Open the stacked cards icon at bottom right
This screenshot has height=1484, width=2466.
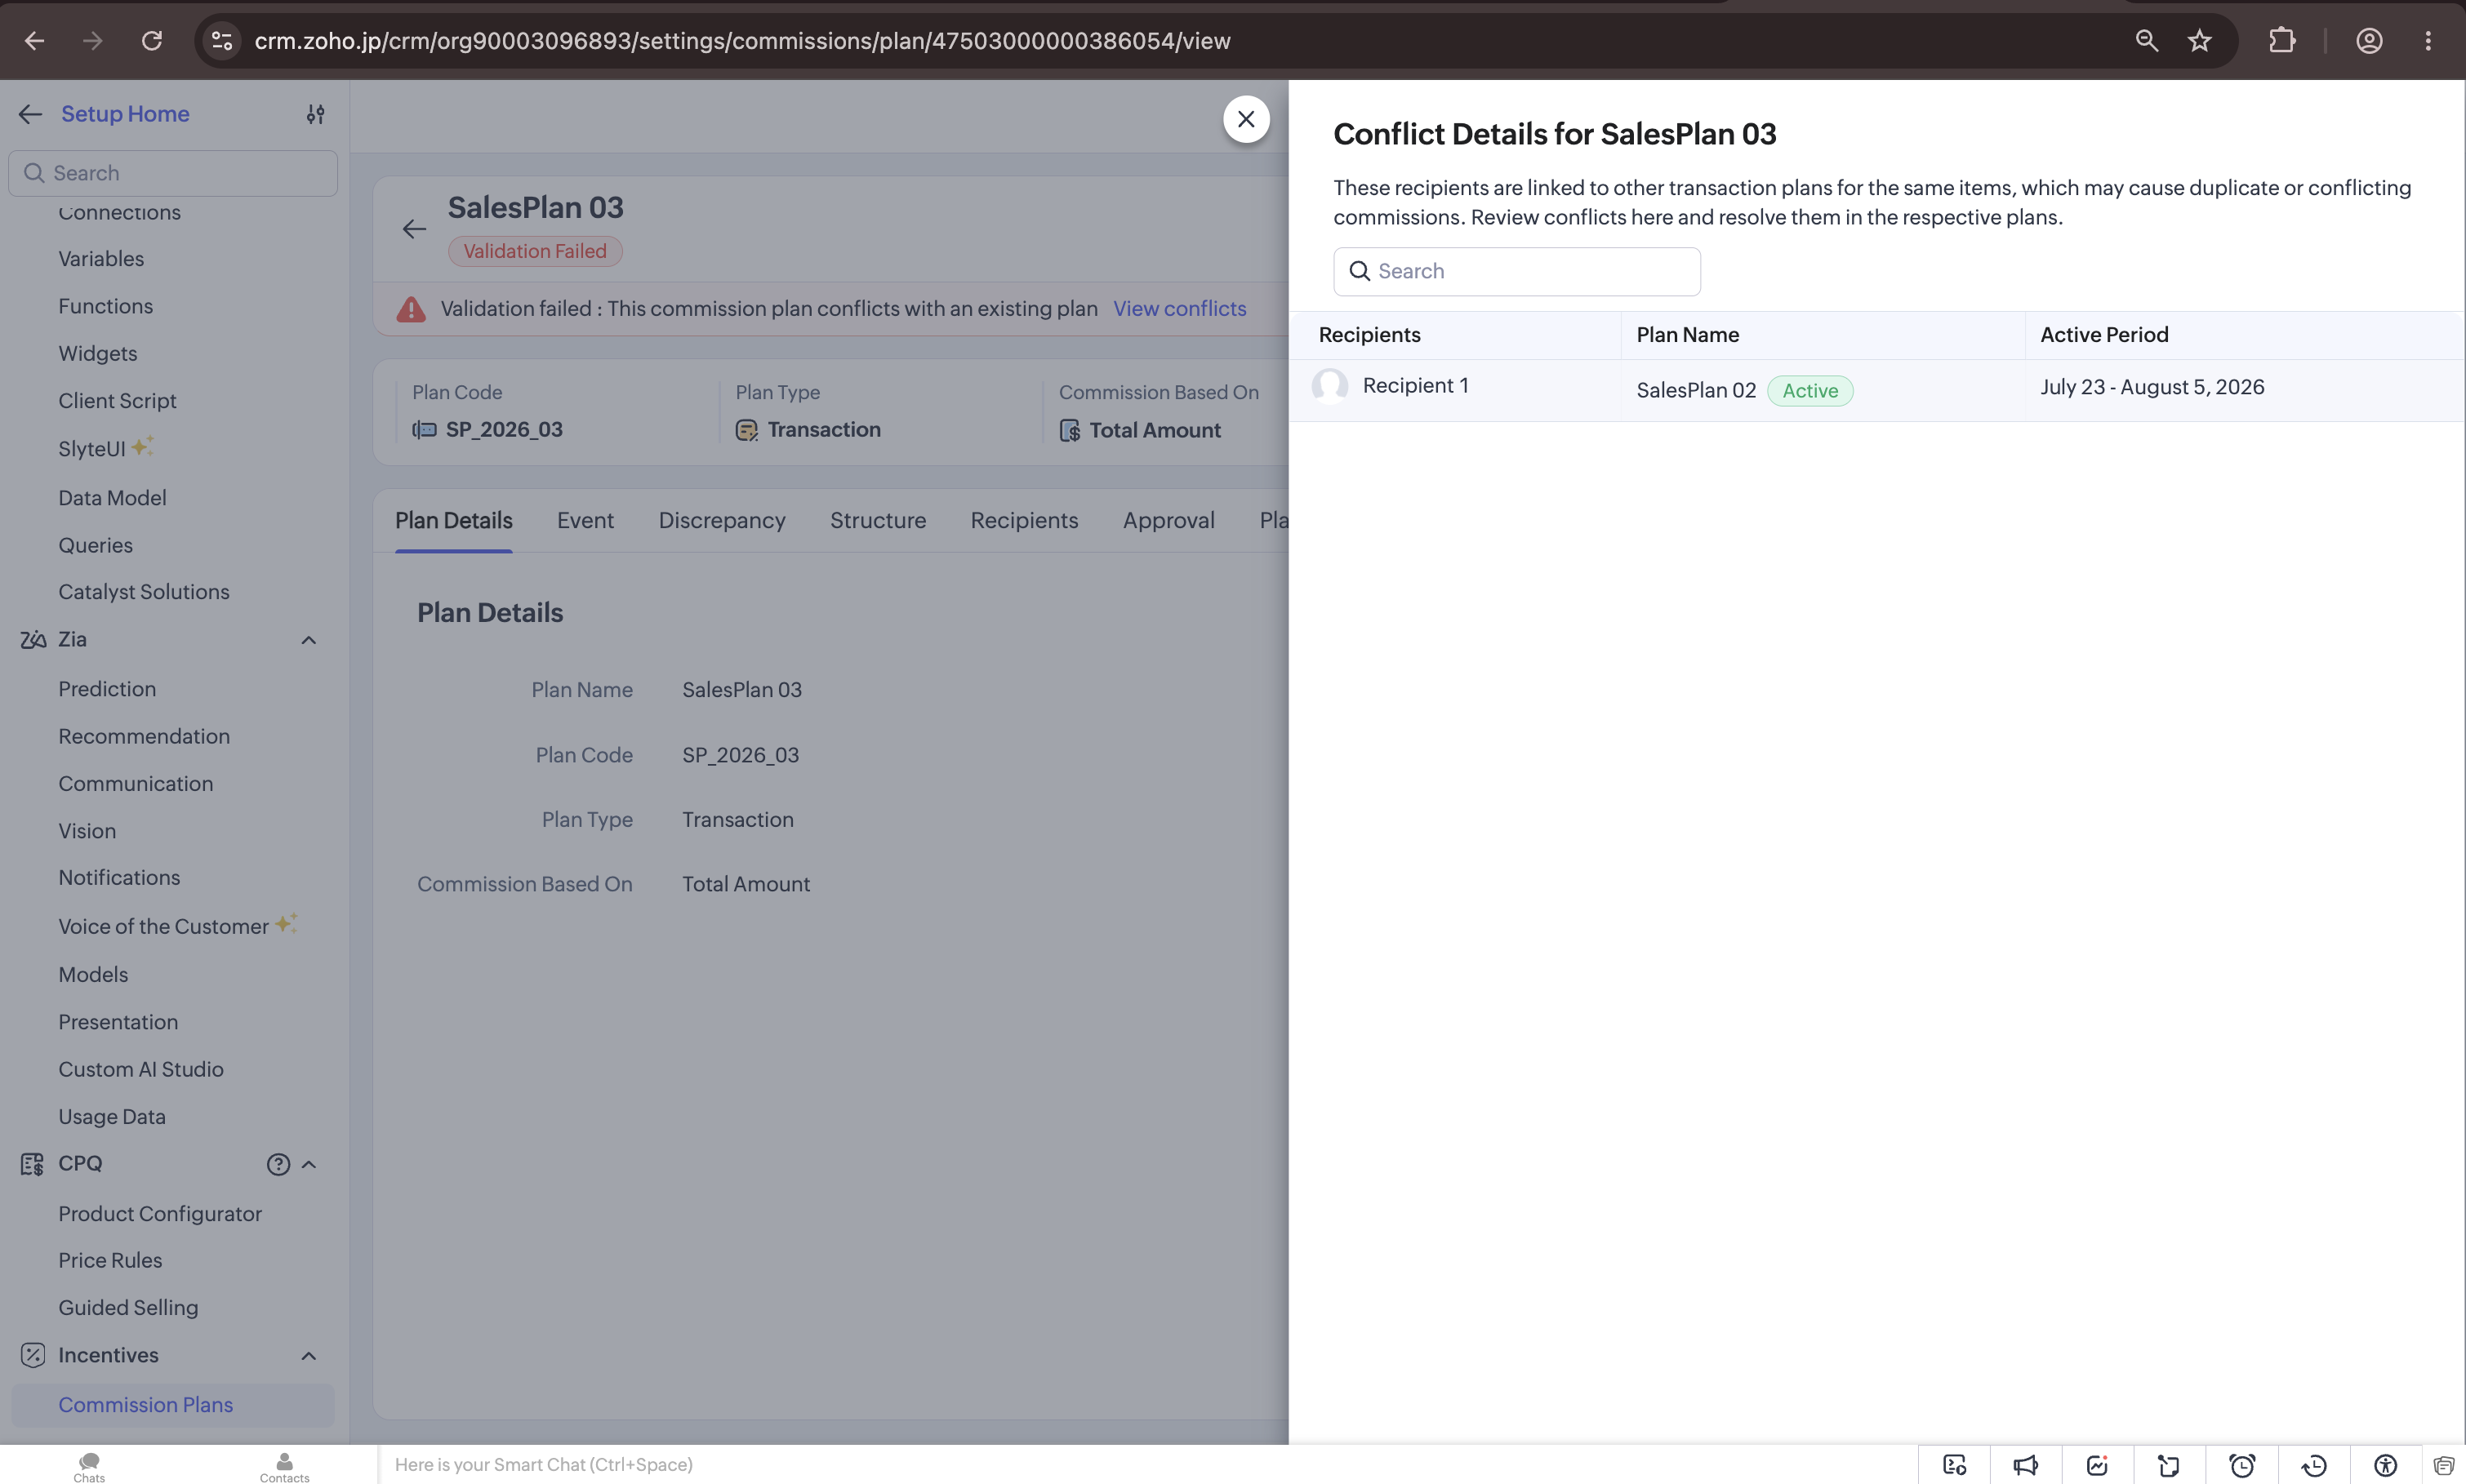(2444, 1465)
